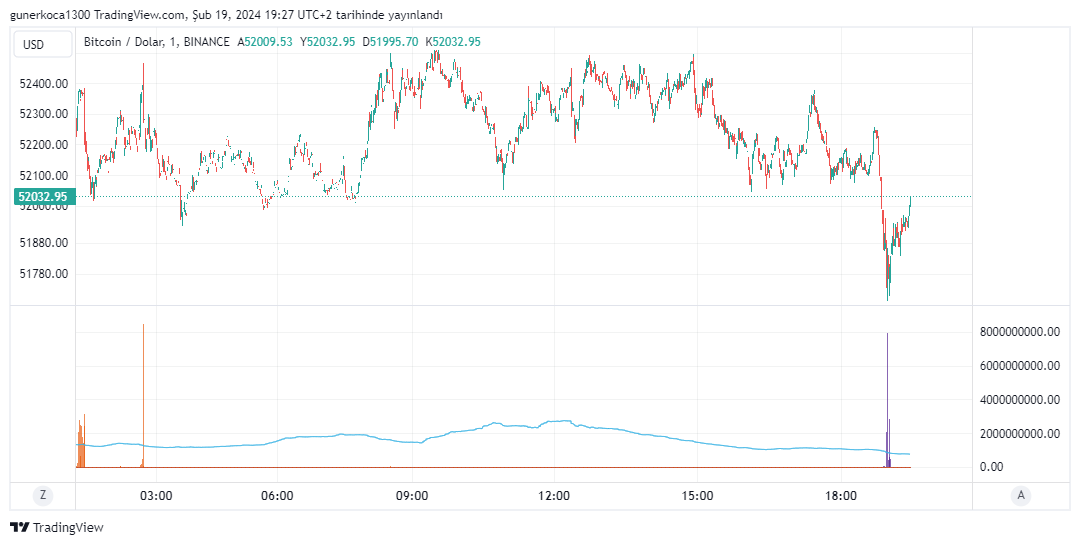Click the 03:00 time axis label
Image resolution: width=1080 pixels, height=545 pixels.
tap(157, 495)
